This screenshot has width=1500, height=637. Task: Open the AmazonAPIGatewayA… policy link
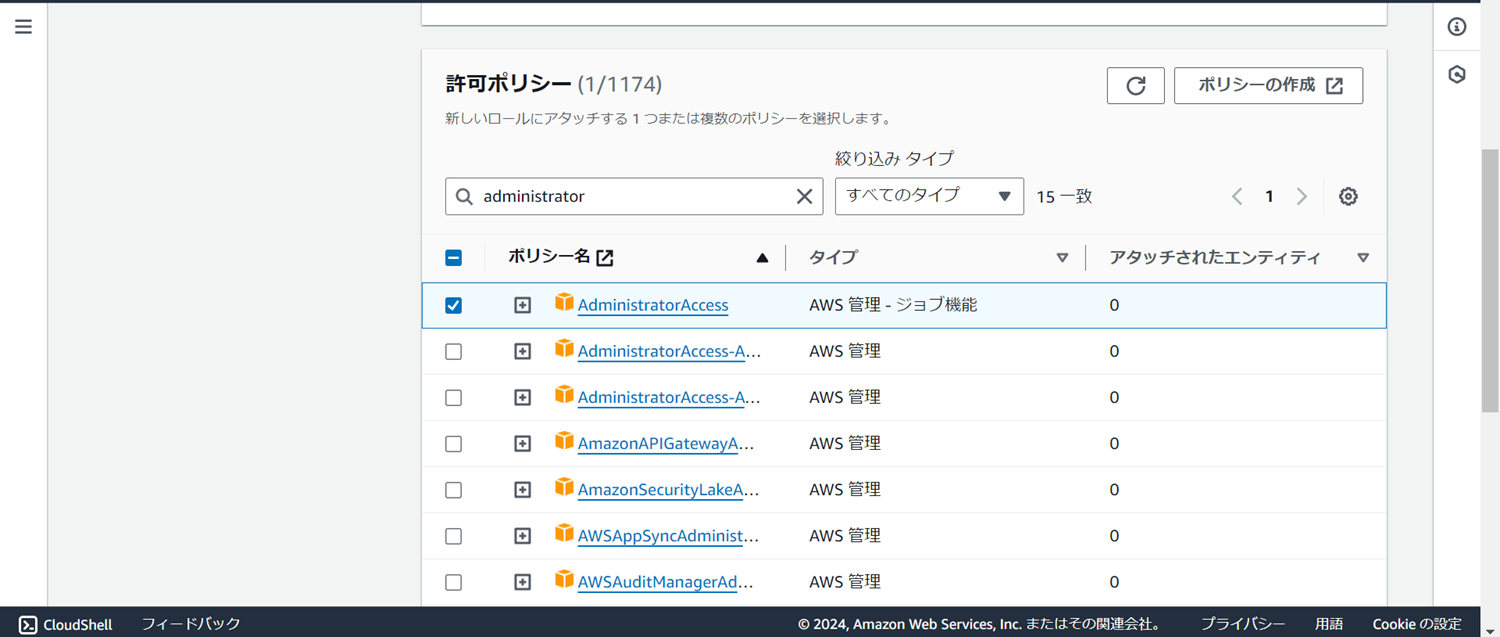pos(666,444)
